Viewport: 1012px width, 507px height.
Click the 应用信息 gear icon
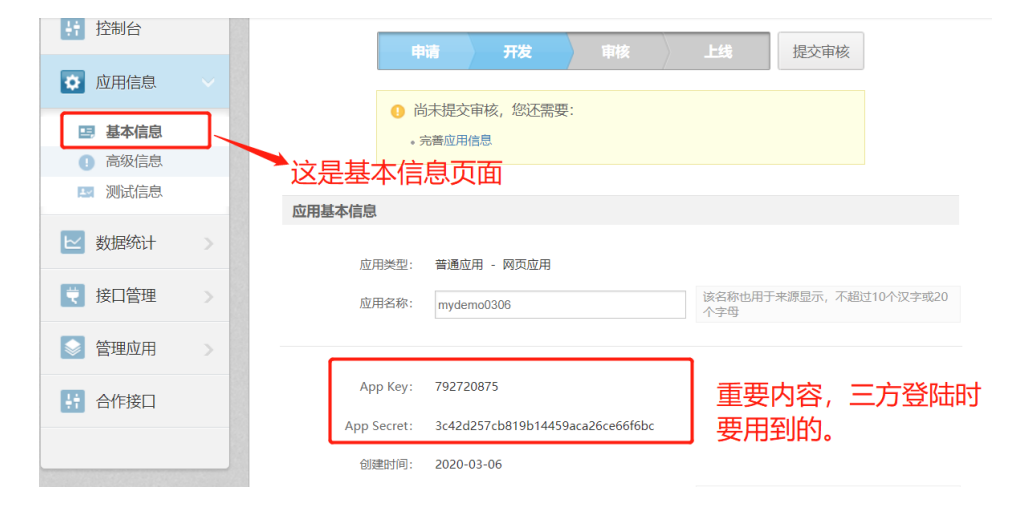click(x=72, y=82)
